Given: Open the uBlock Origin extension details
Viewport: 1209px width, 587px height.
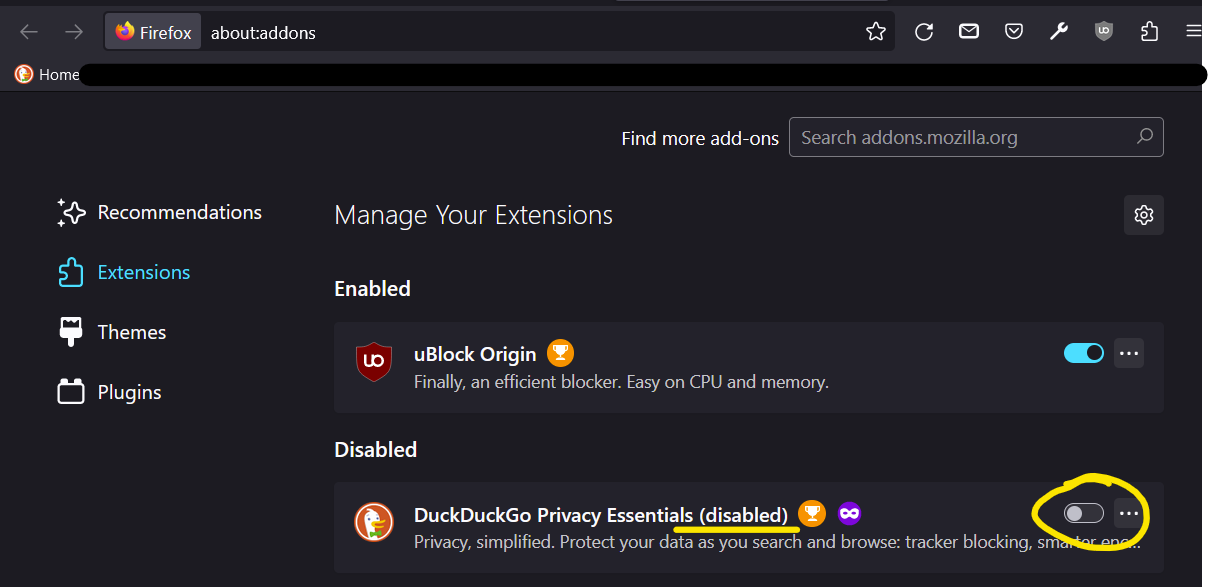Looking at the screenshot, I should click(x=475, y=354).
